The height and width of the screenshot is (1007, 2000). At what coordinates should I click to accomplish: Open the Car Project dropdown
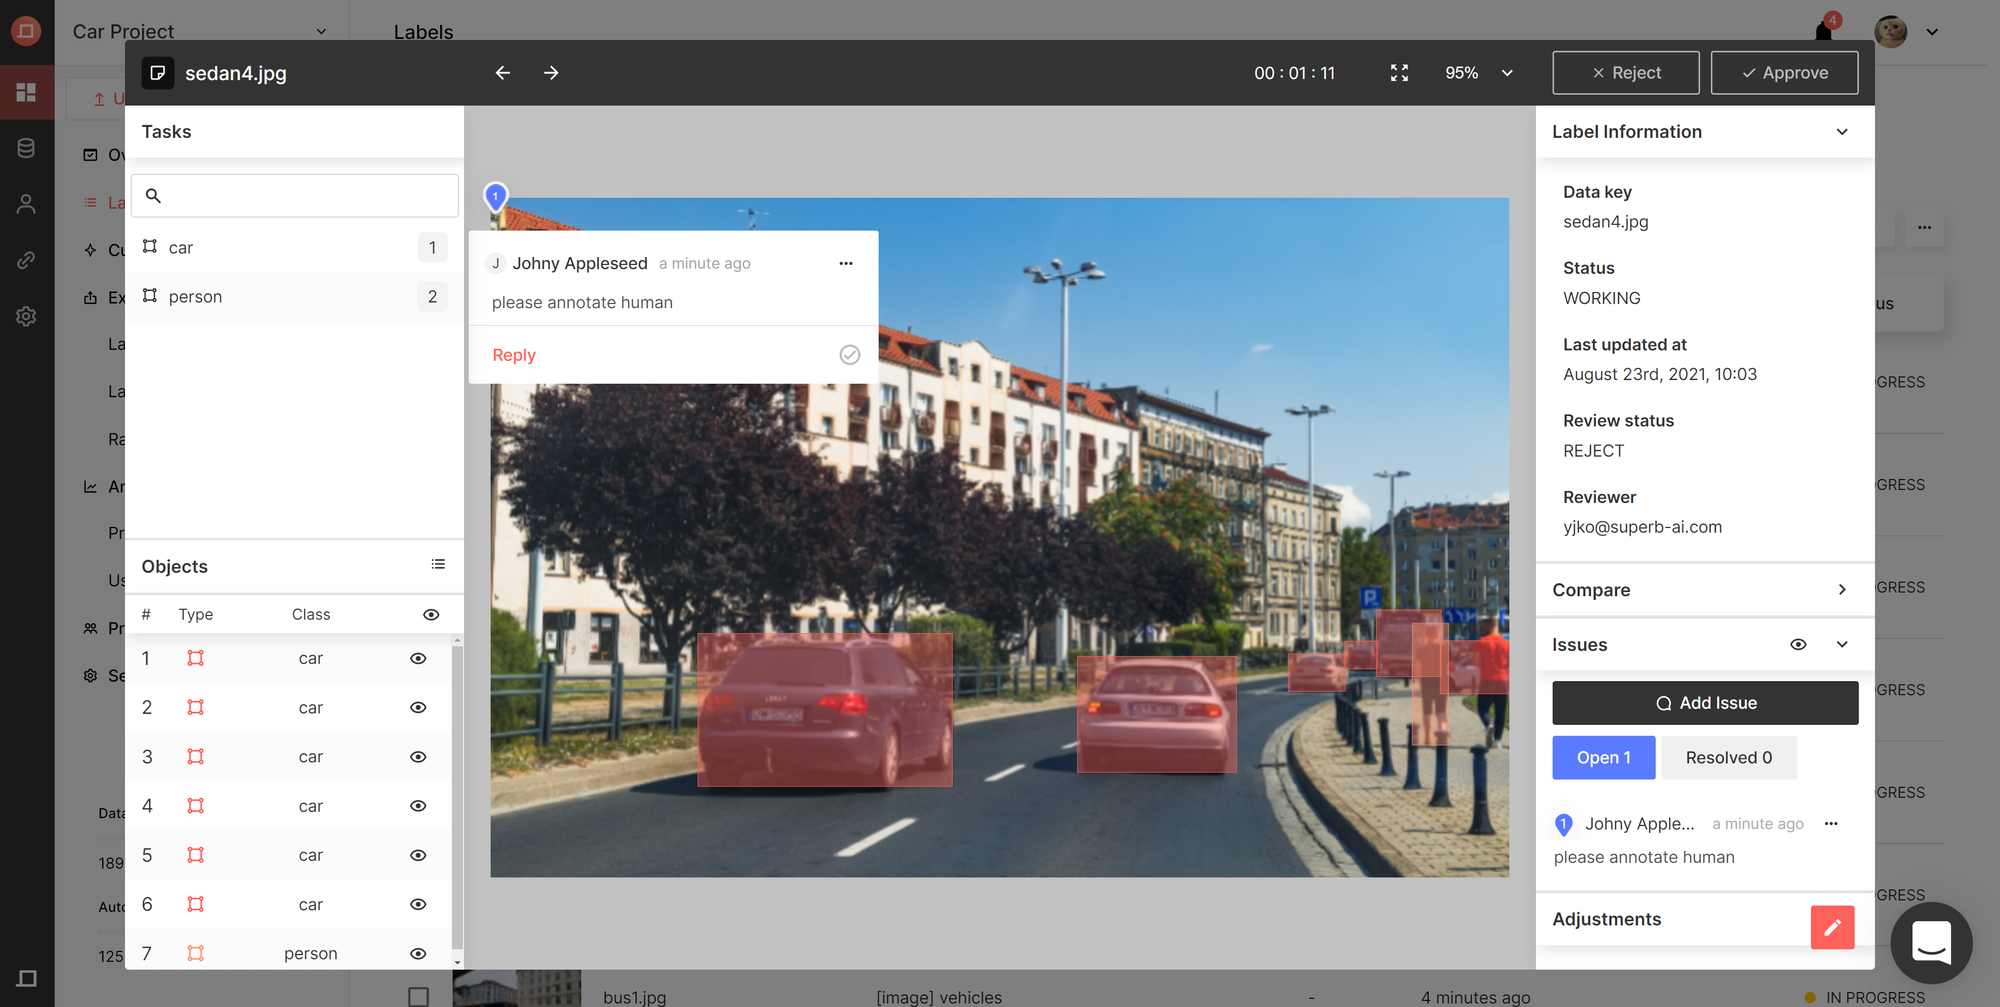pyautogui.click(x=321, y=32)
